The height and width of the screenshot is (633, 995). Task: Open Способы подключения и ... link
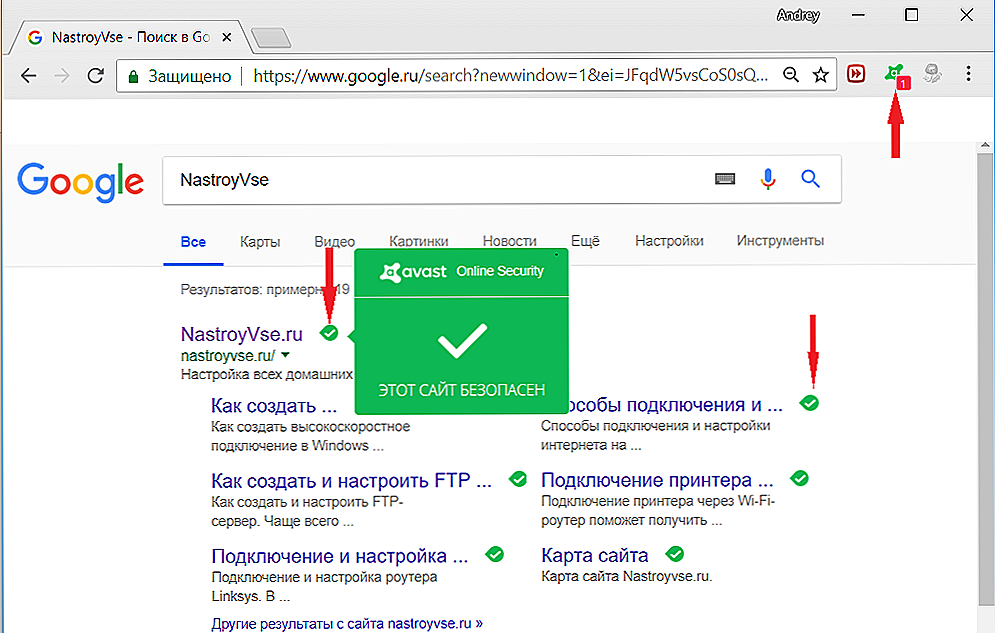(x=676, y=405)
